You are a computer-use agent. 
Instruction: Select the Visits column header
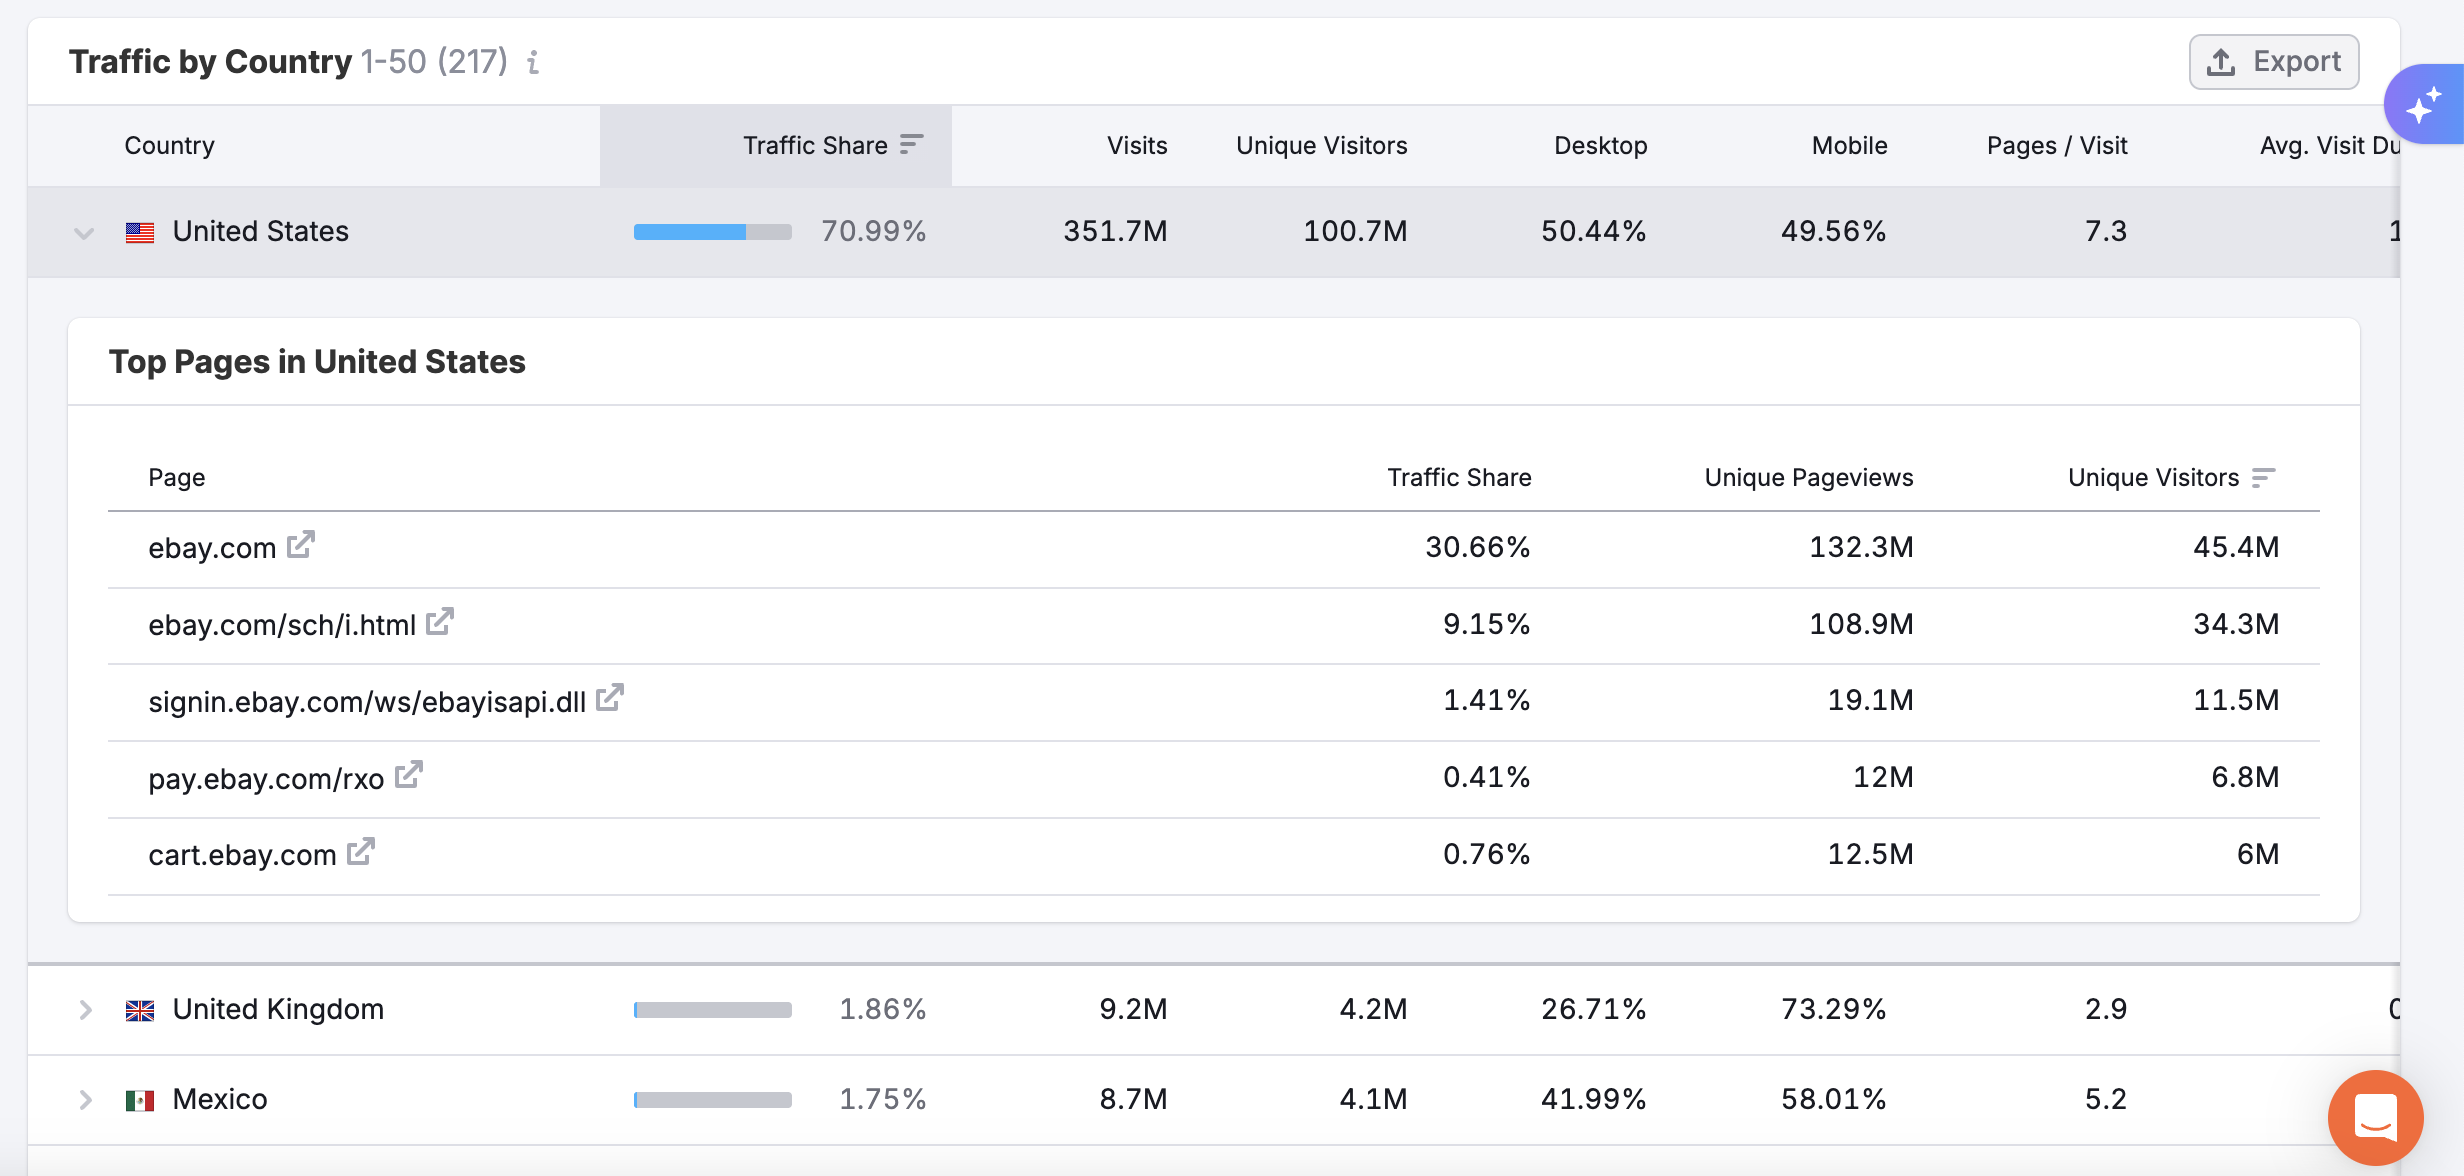pos(1136,145)
